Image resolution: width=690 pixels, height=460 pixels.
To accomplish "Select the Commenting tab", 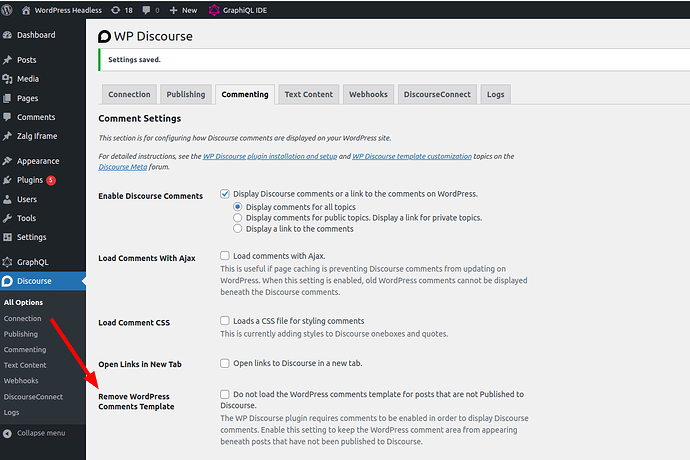I will pos(245,94).
